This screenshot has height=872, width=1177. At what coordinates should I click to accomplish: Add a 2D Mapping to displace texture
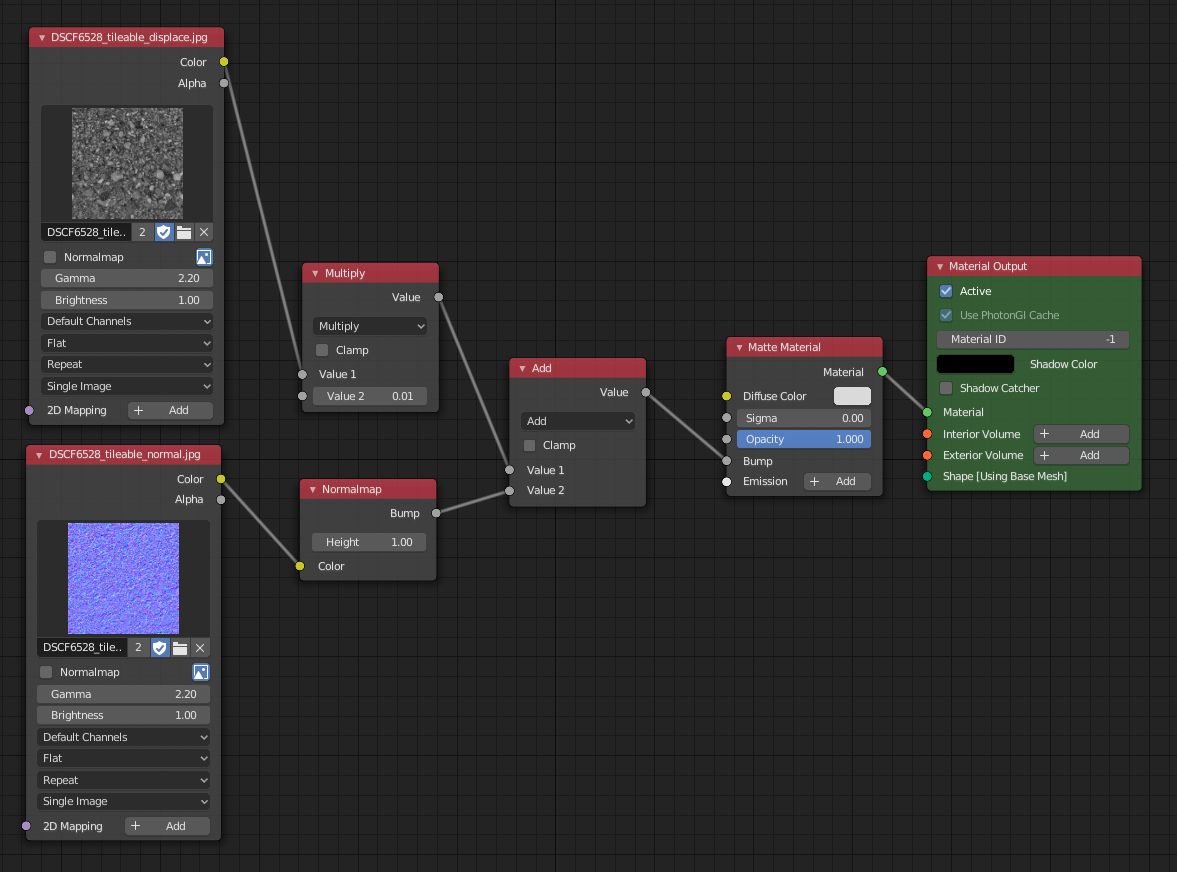click(x=170, y=410)
